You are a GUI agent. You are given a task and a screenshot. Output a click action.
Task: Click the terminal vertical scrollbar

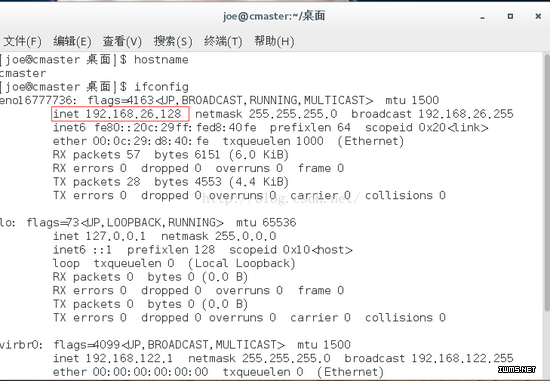pos(547,182)
